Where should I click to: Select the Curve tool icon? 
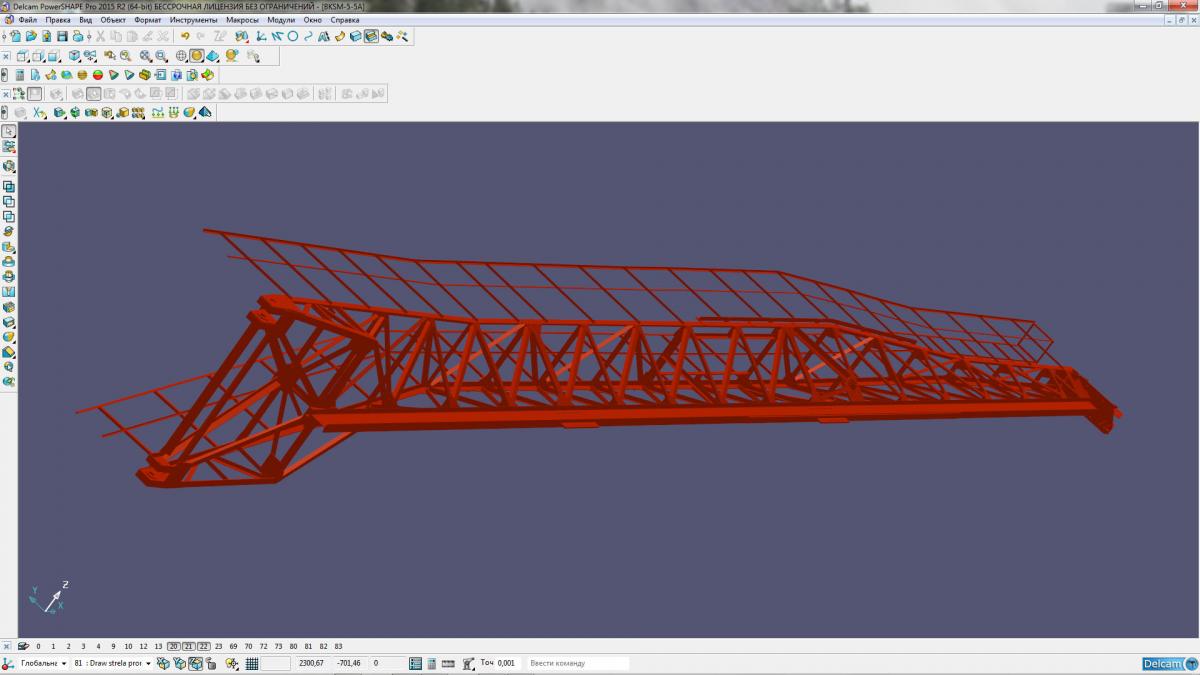pyautogui.click(x=308, y=36)
